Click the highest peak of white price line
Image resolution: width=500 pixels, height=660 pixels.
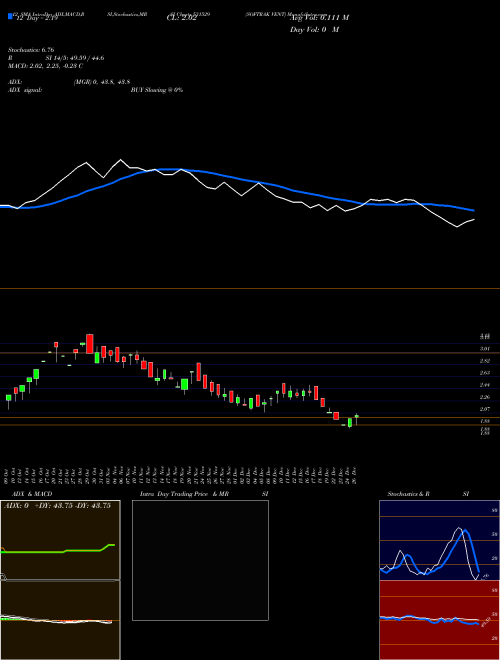121,160
